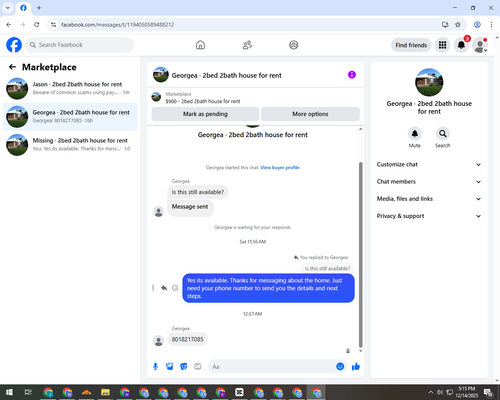The height and width of the screenshot is (400, 500).
Task: Click the 8018217085 message bubble
Action: tap(187, 339)
